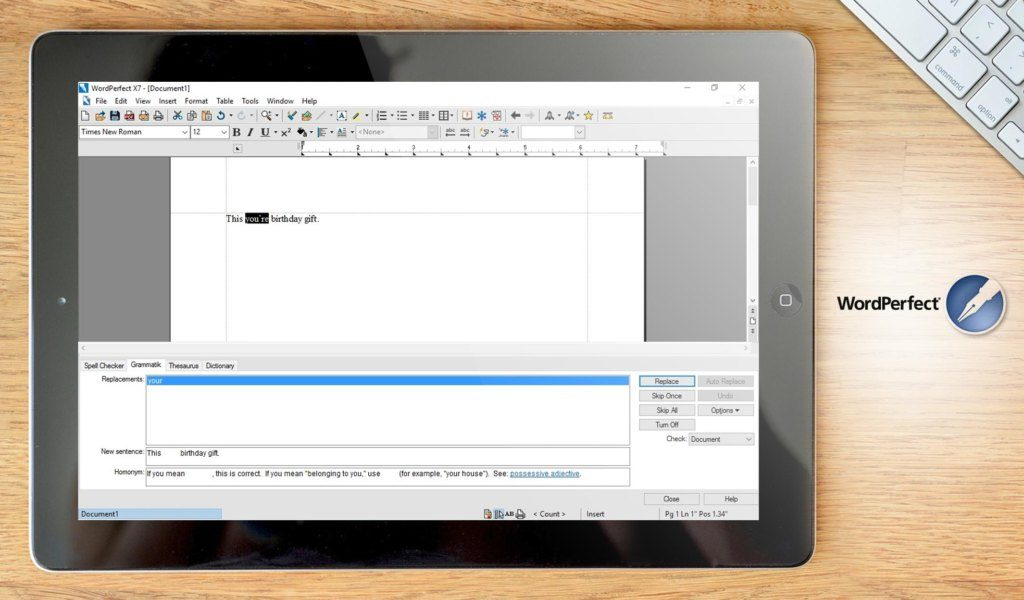Click the Document1 tab in application bar
Image resolution: width=1024 pixels, height=600 pixels.
(x=150, y=514)
